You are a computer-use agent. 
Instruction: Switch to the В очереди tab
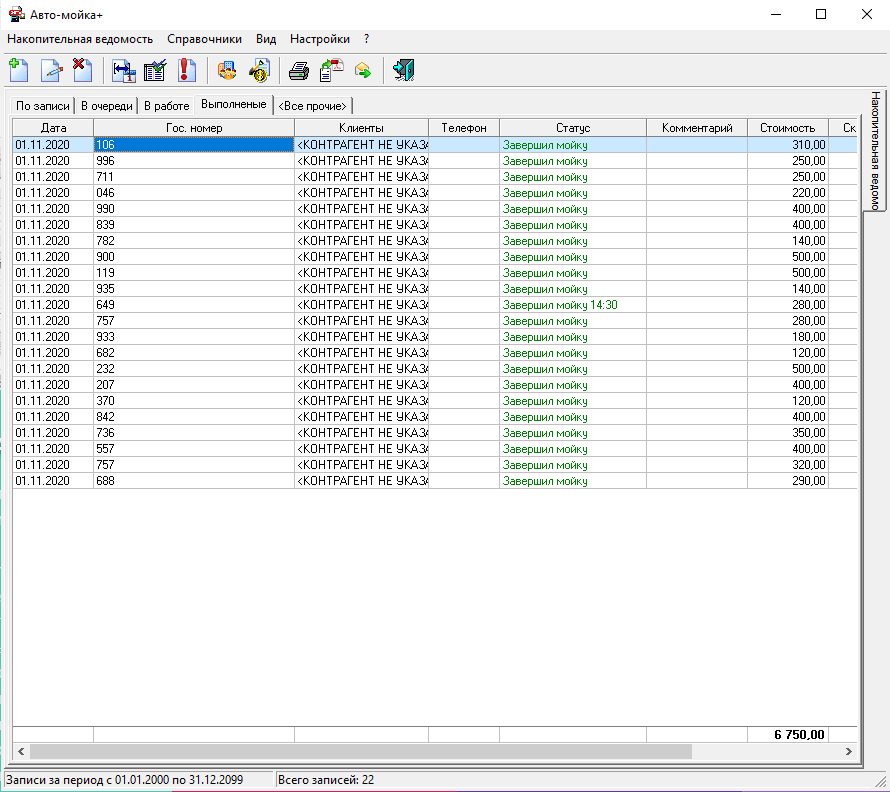107,106
